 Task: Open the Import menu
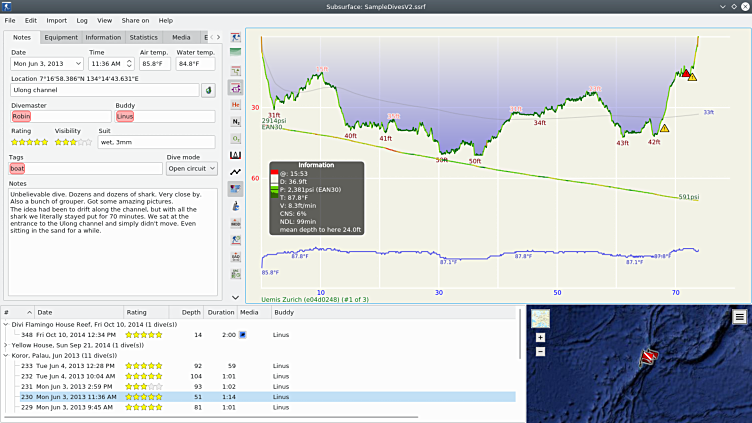[57, 20]
